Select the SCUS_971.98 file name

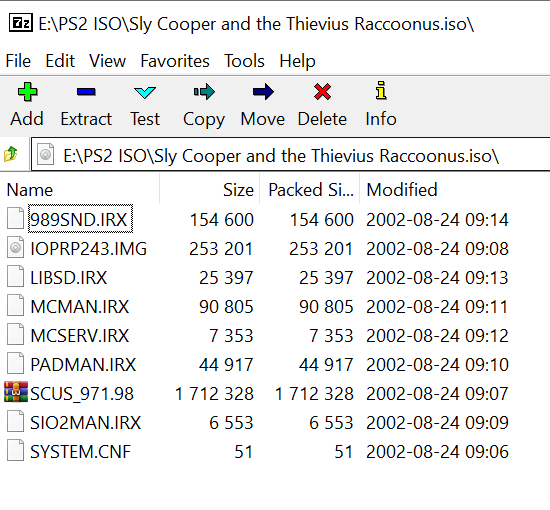click(82, 394)
